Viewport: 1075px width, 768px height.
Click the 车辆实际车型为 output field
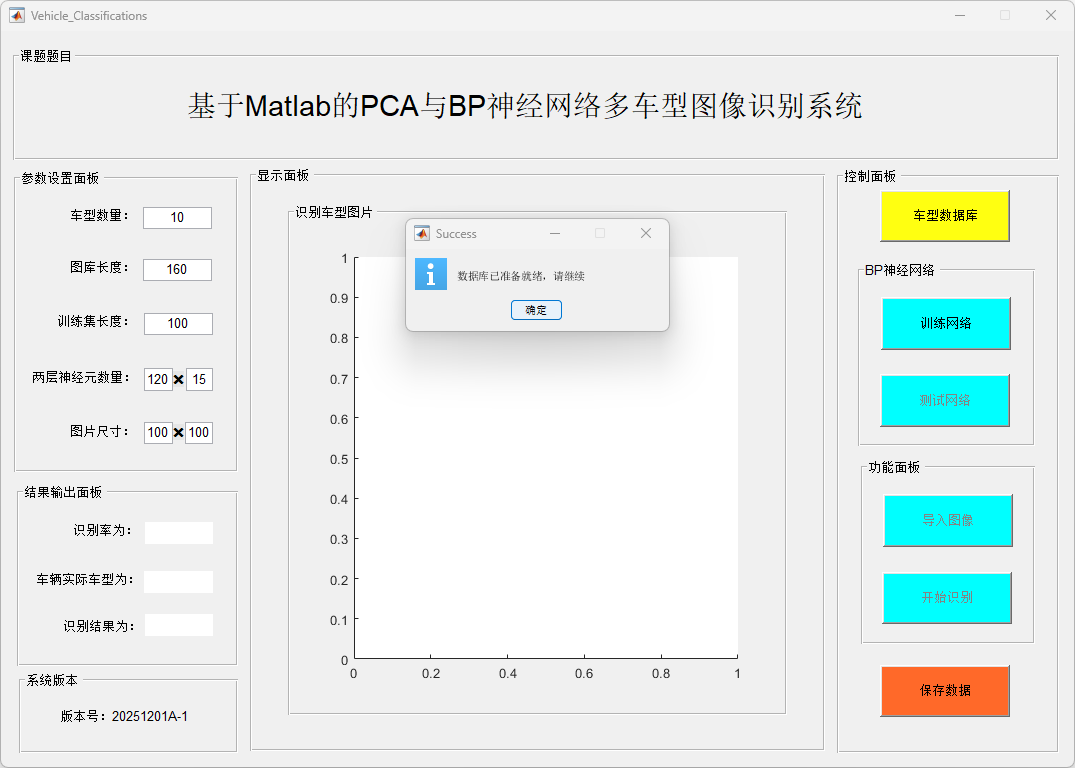click(178, 581)
